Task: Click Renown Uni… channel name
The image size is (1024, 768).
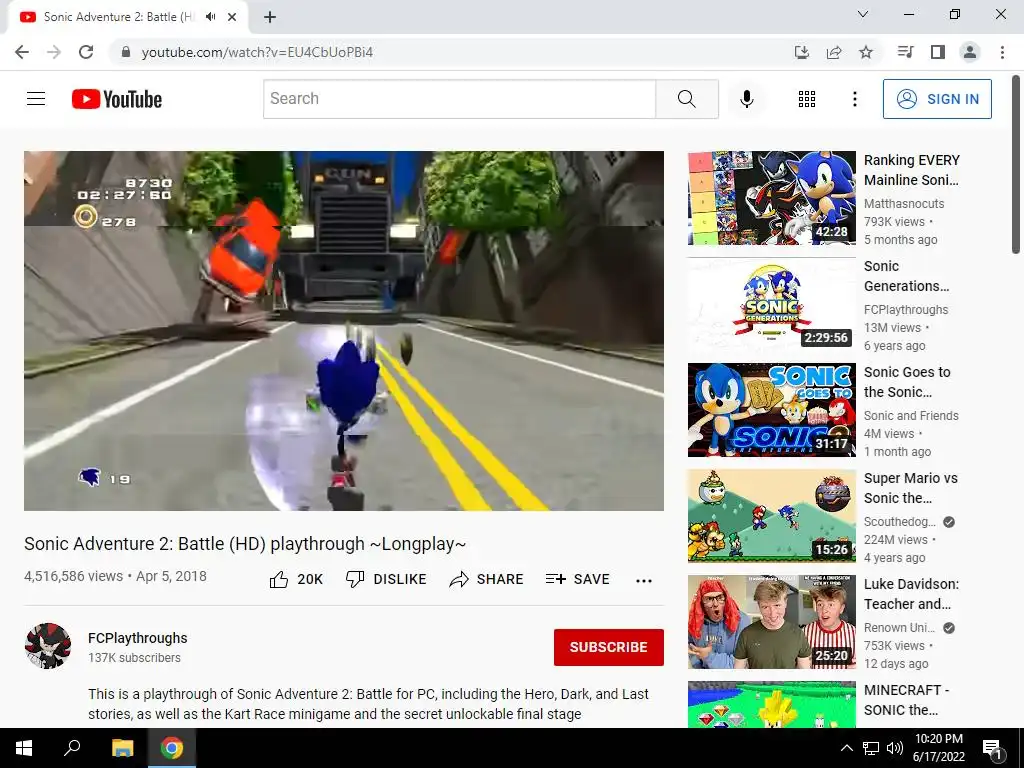Action: coord(899,628)
